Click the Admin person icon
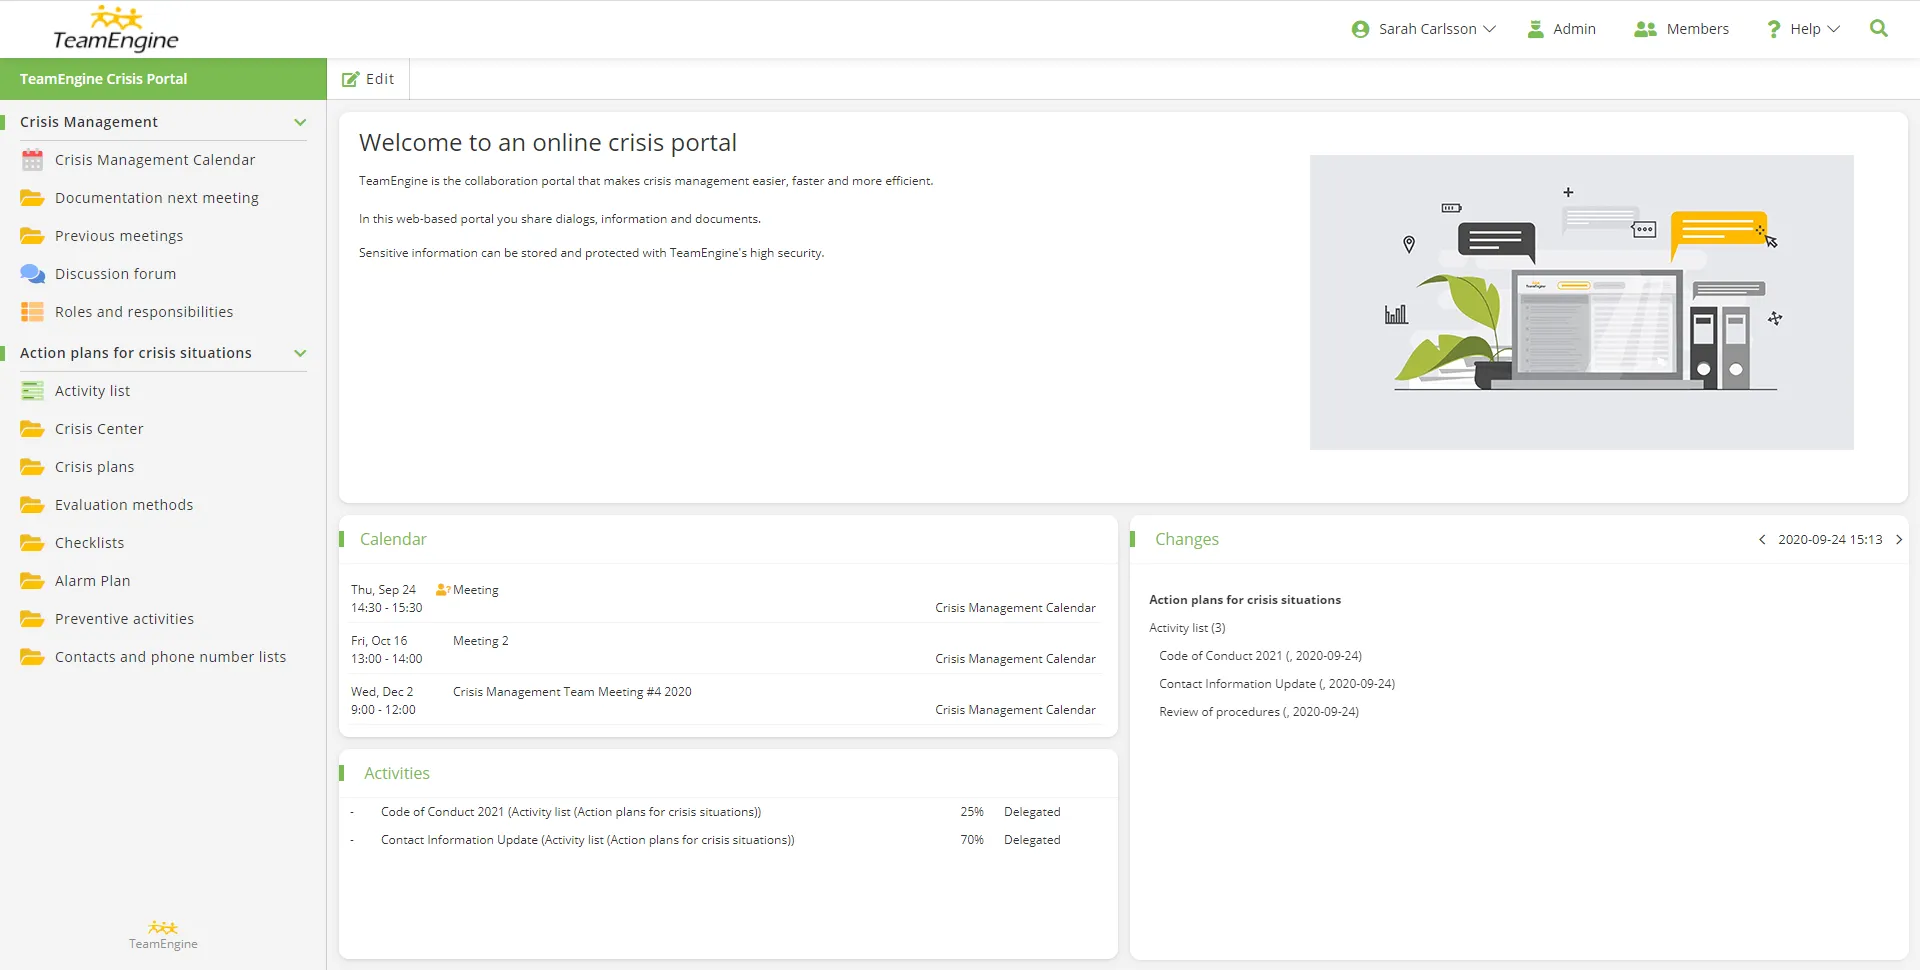The width and height of the screenshot is (1920, 970). pos(1536,29)
